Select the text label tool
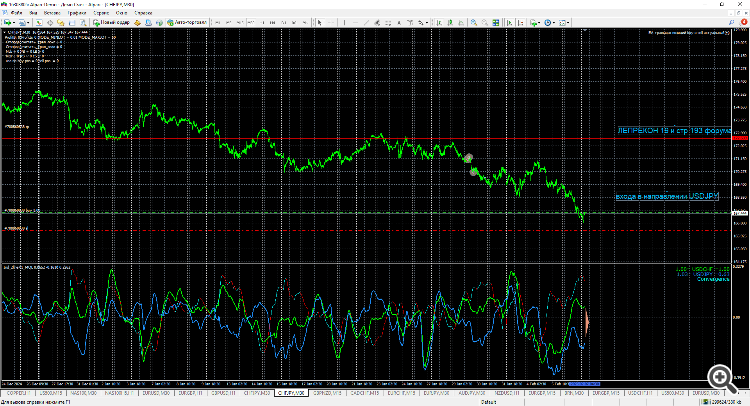 (410, 22)
